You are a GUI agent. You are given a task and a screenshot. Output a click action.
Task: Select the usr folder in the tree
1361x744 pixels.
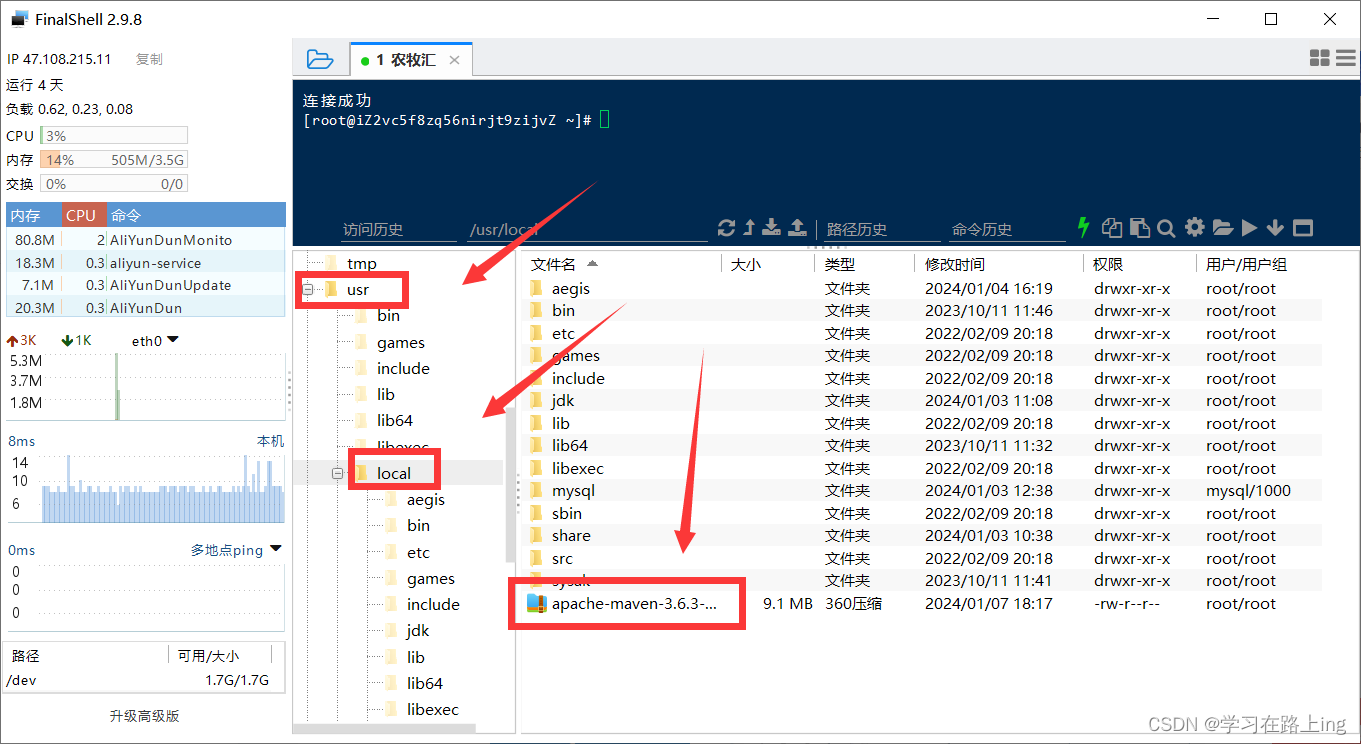pos(358,290)
